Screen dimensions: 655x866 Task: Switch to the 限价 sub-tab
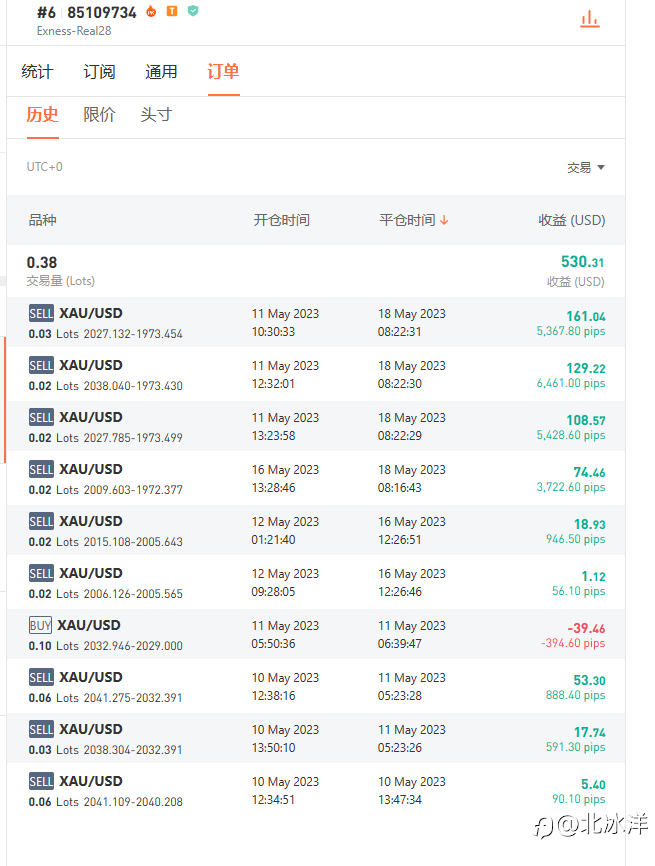(99, 115)
